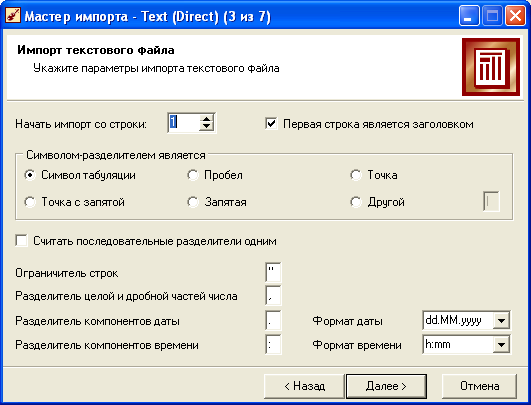Minimize the import wizard window
Image resolution: width=531 pixels, height=405 pixels.
[x=469, y=16]
